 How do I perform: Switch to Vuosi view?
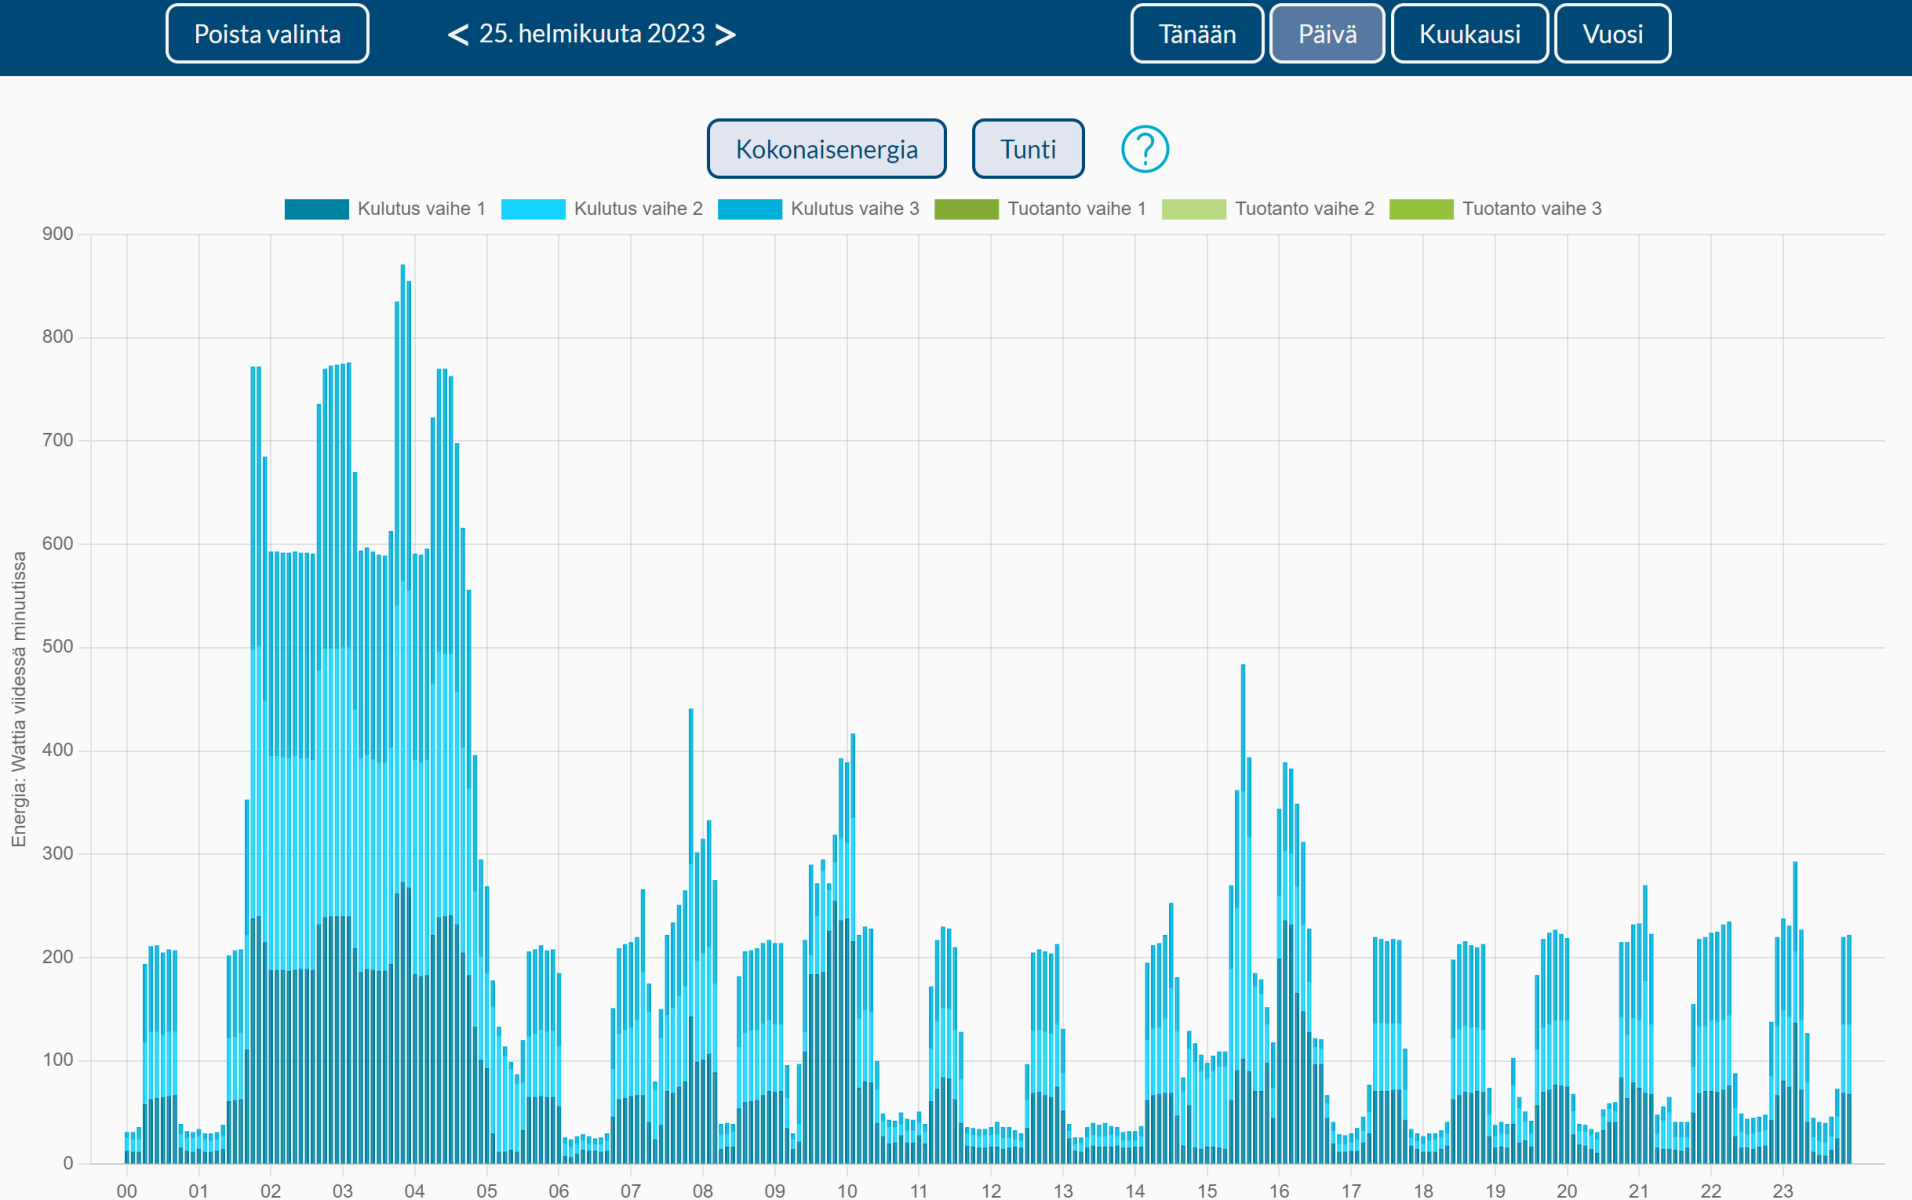point(1612,34)
